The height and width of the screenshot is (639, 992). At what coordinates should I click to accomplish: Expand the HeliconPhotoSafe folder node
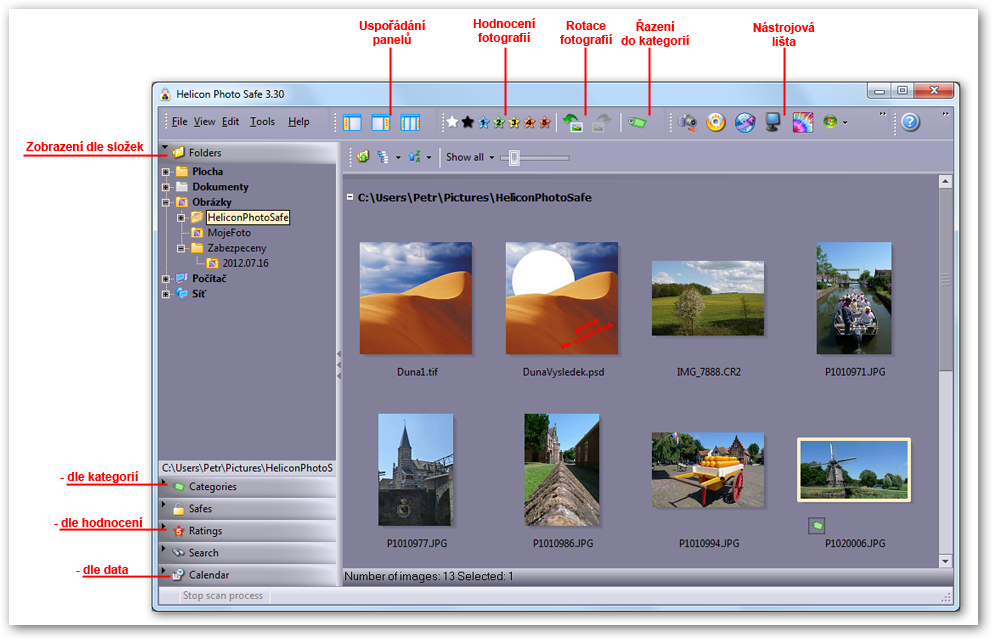tap(181, 218)
